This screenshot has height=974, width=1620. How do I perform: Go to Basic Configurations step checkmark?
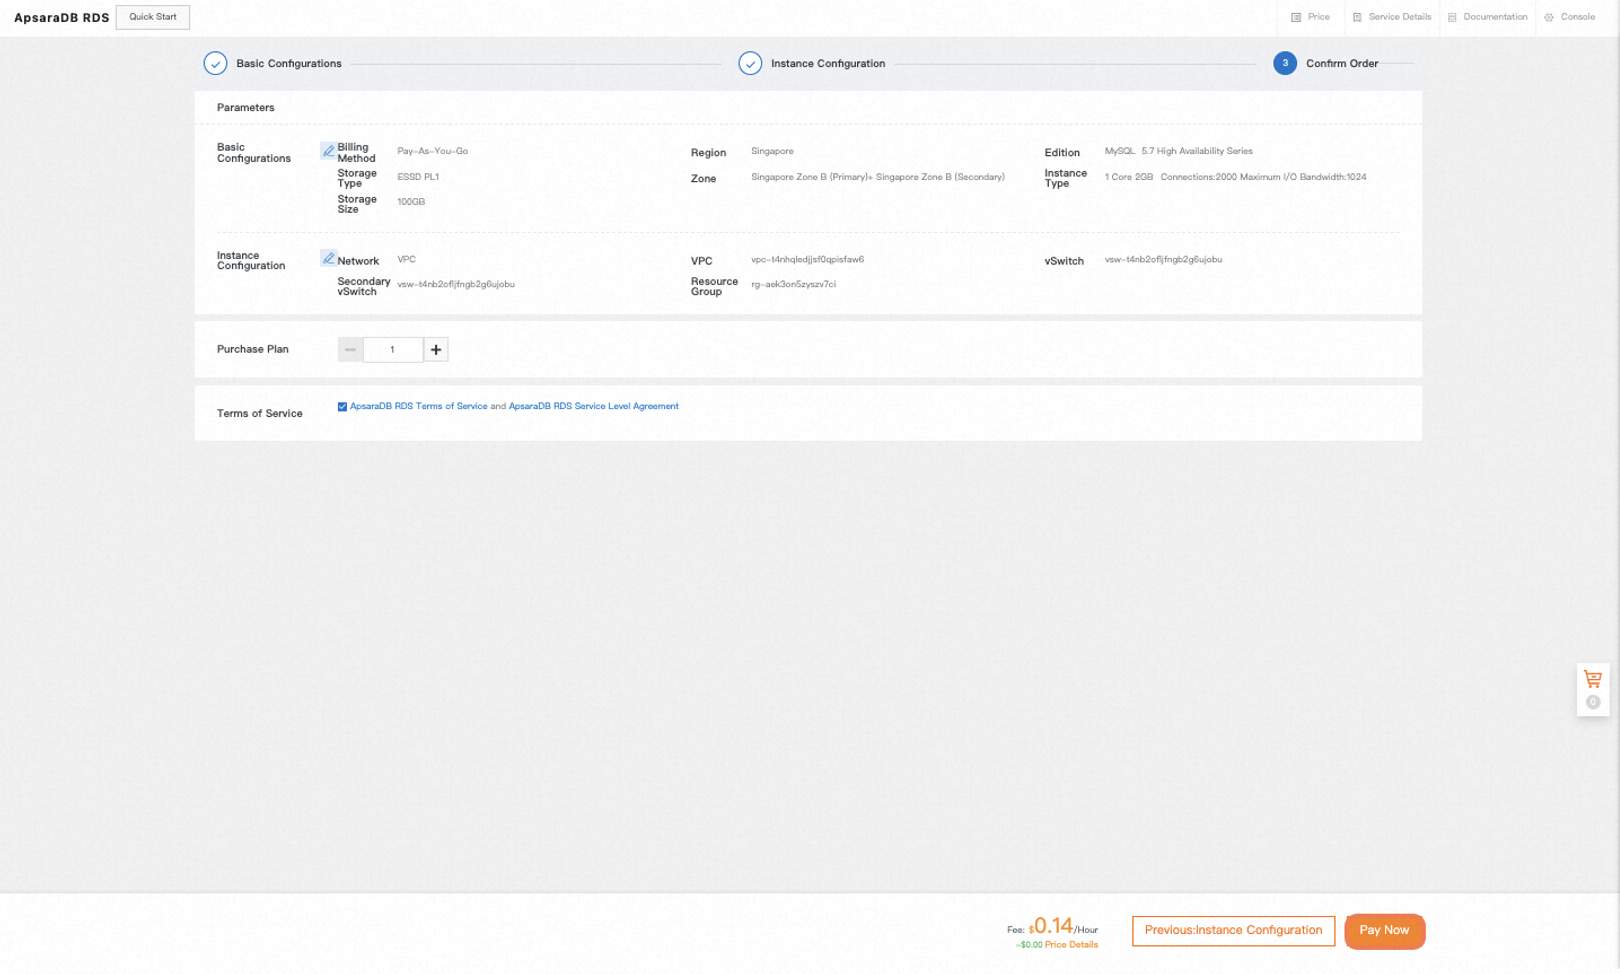(215, 63)
